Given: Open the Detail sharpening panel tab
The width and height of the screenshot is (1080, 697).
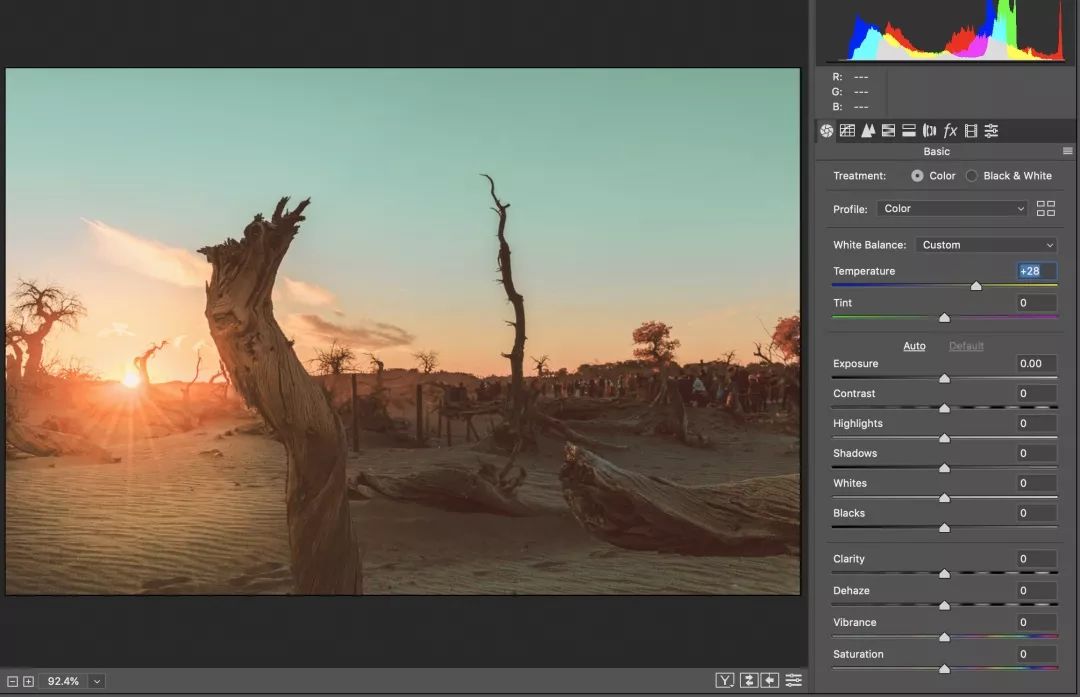Looking at the screenshot, I should [868, 131].
